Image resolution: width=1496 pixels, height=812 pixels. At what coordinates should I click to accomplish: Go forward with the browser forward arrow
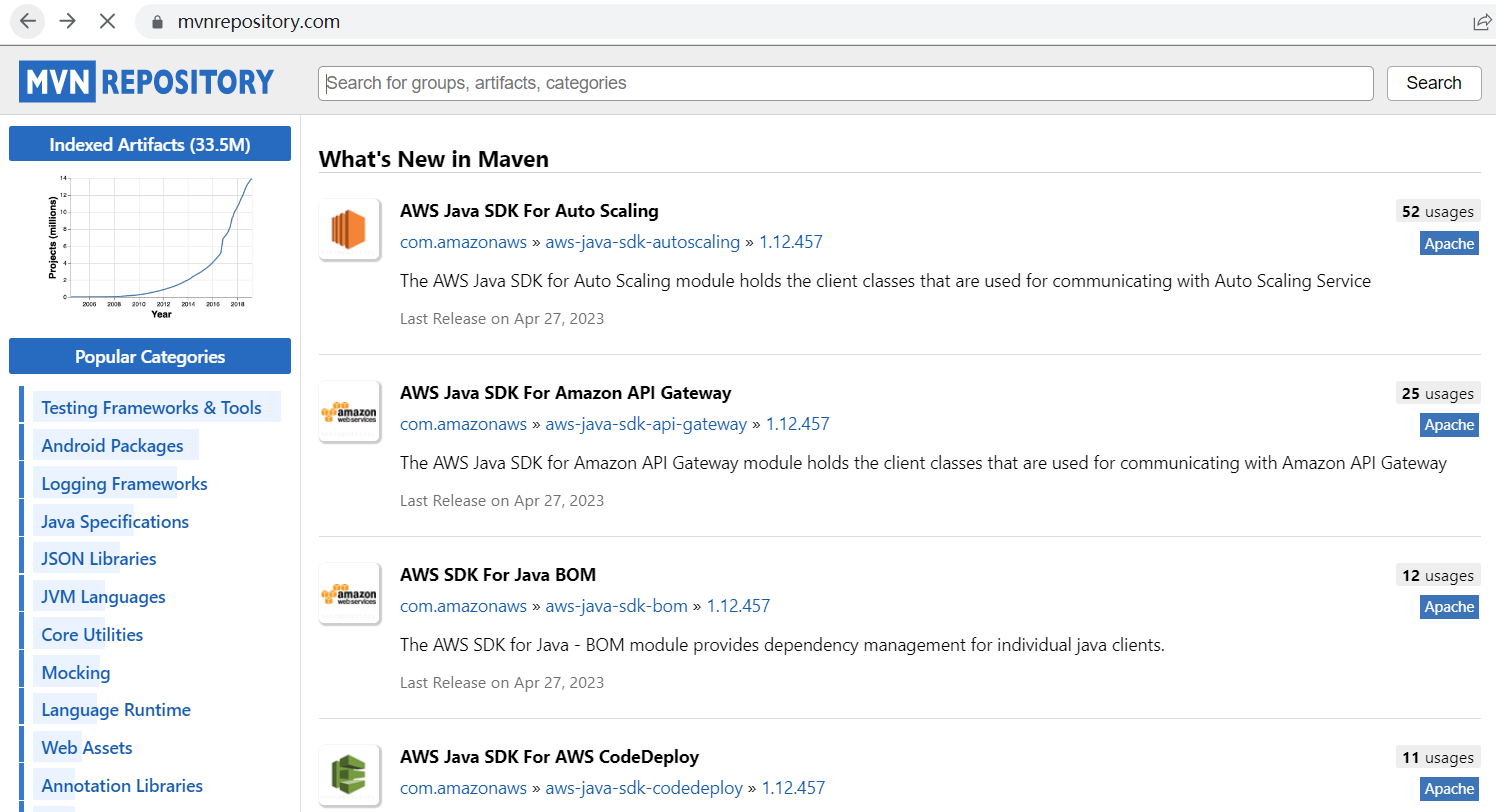(68, 21)
